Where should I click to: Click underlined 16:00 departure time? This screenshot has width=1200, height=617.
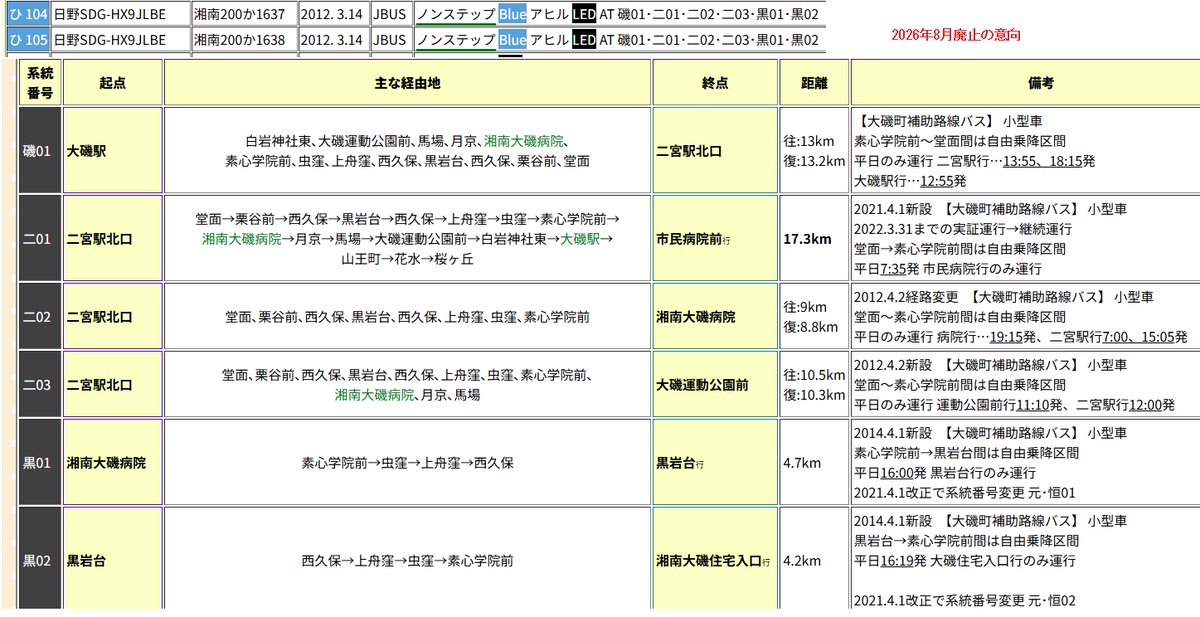tap(899, 473)
